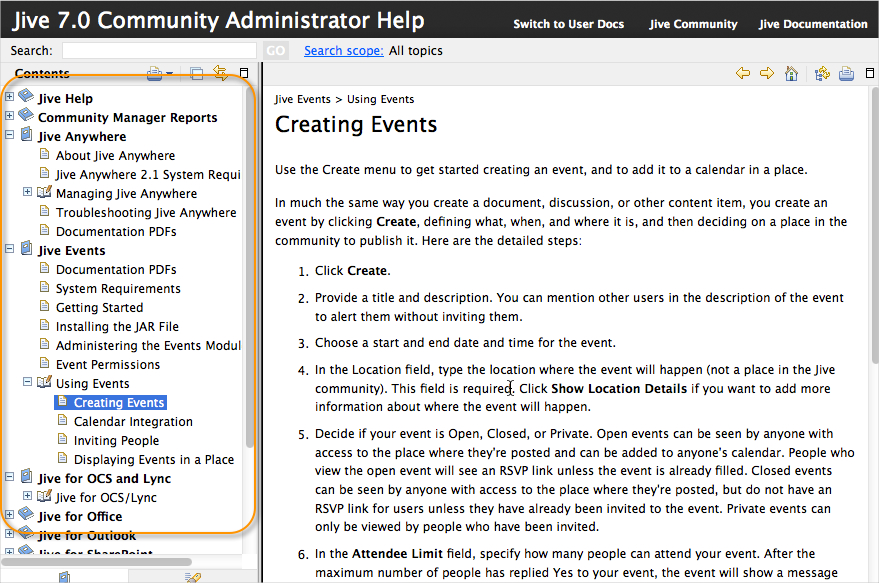Click book icon beside Jive for Office

[26, 514]
